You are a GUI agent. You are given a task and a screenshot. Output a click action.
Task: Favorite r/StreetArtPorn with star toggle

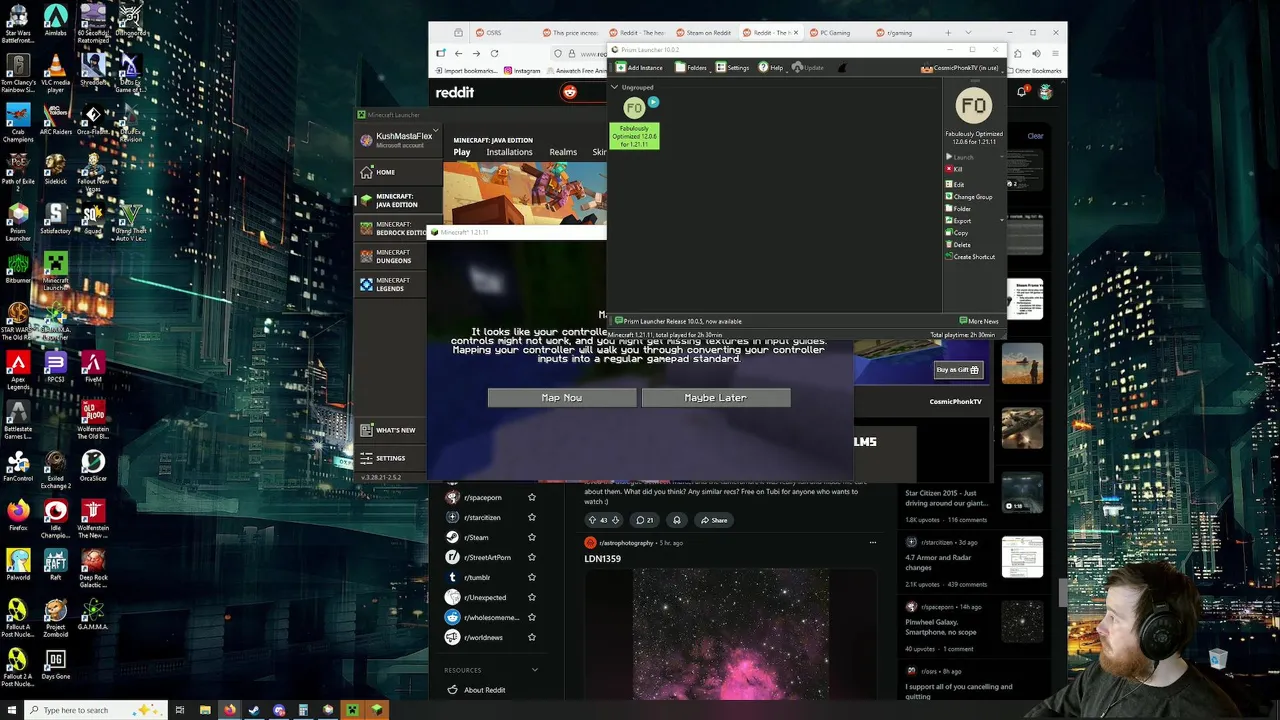coord(532,557)
